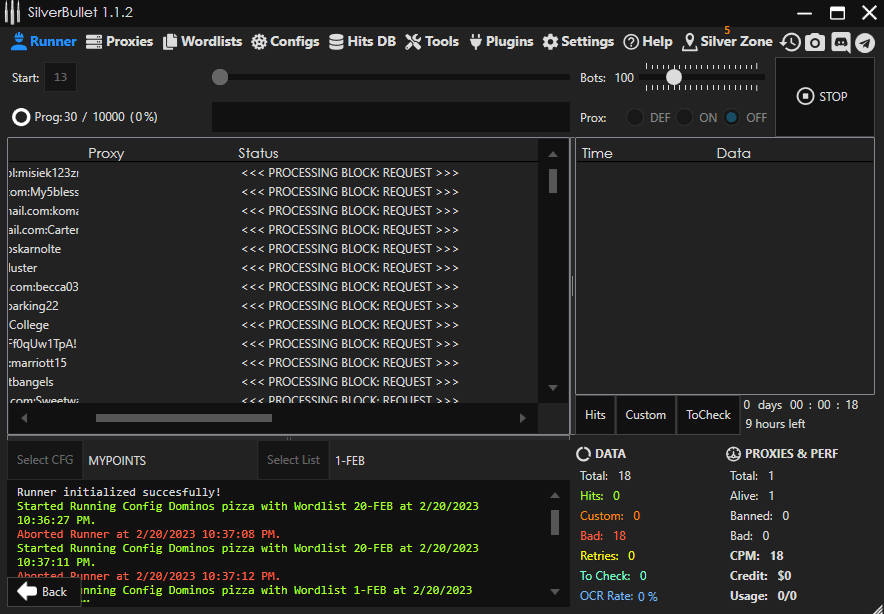
Task: Choose the OFF proxy radio option
Action: pos(733,117)
